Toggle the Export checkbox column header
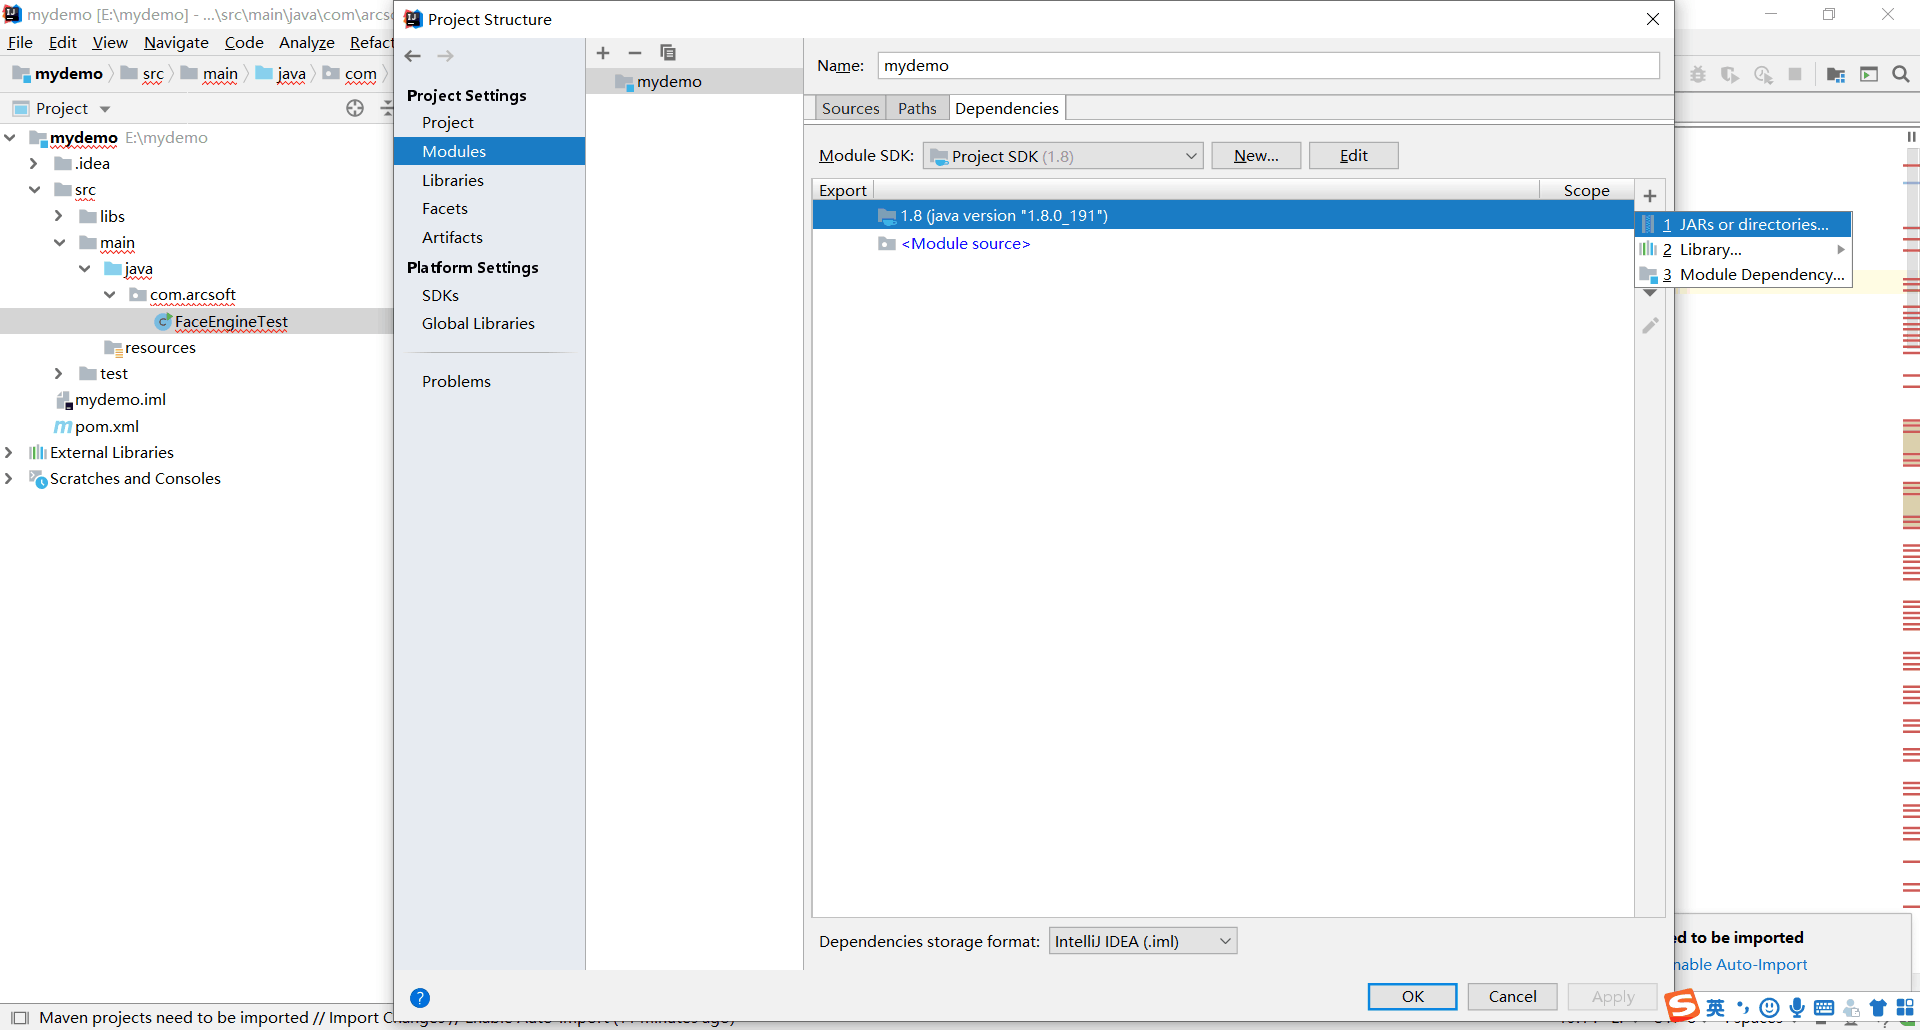 click(842, 190)
